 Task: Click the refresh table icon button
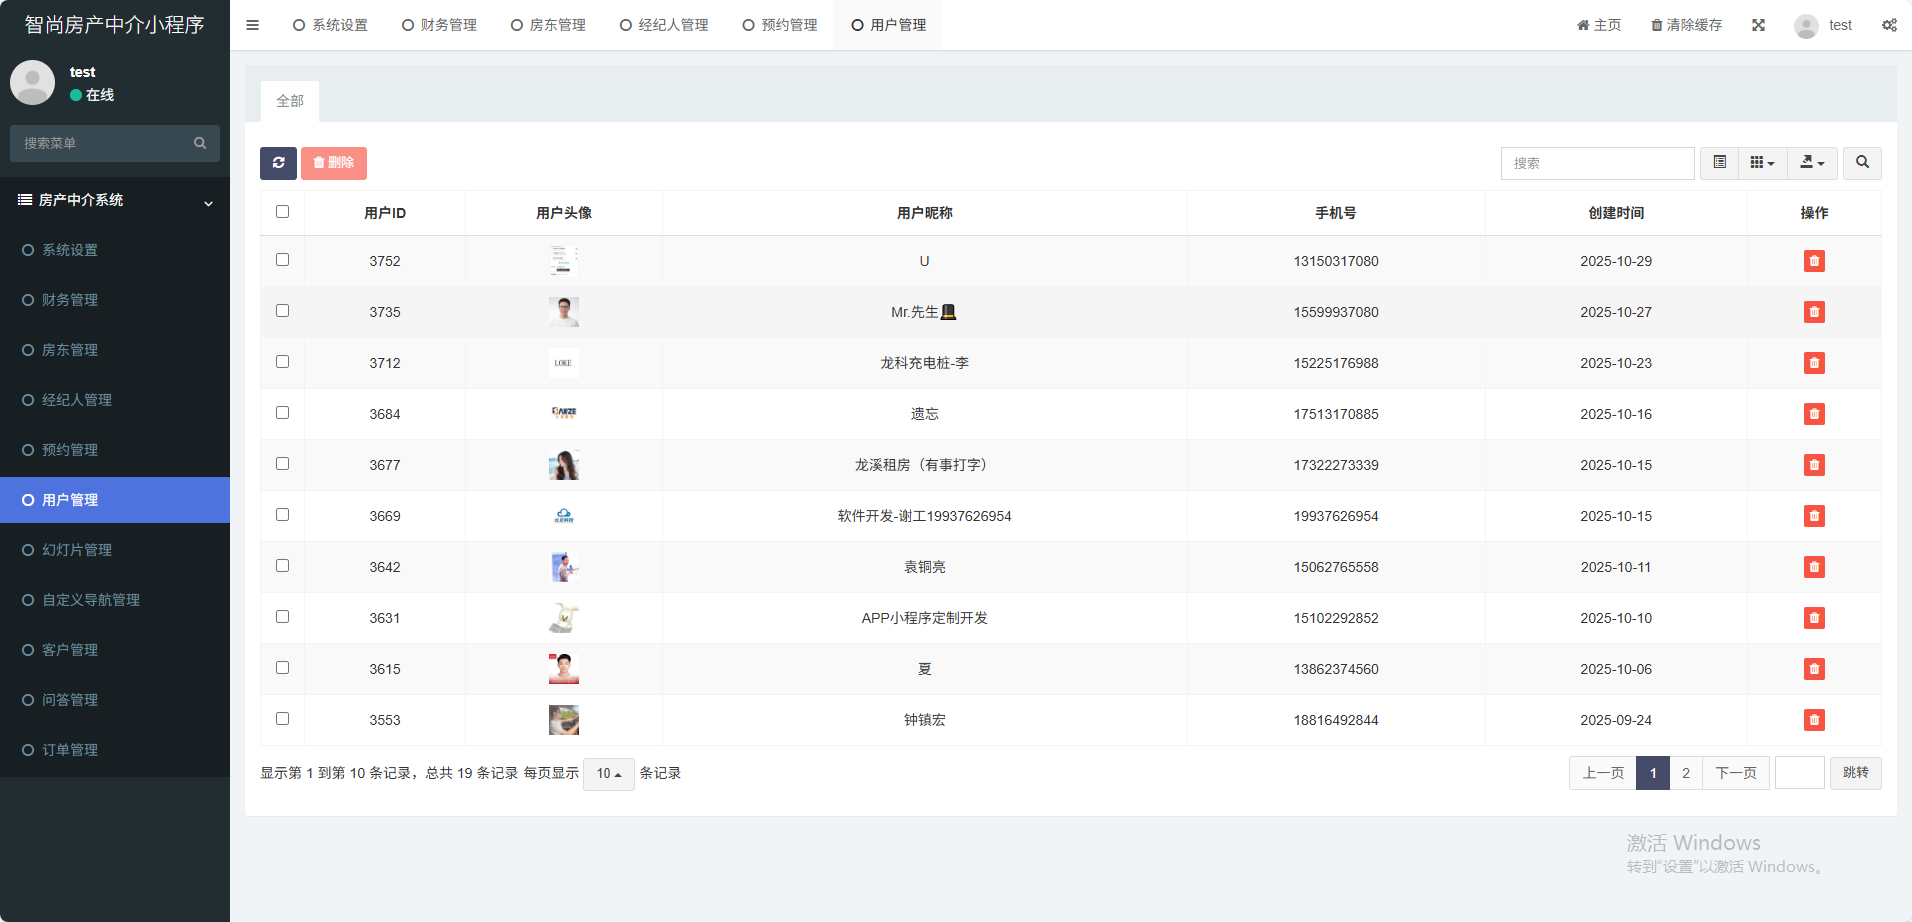coord(278,163)
